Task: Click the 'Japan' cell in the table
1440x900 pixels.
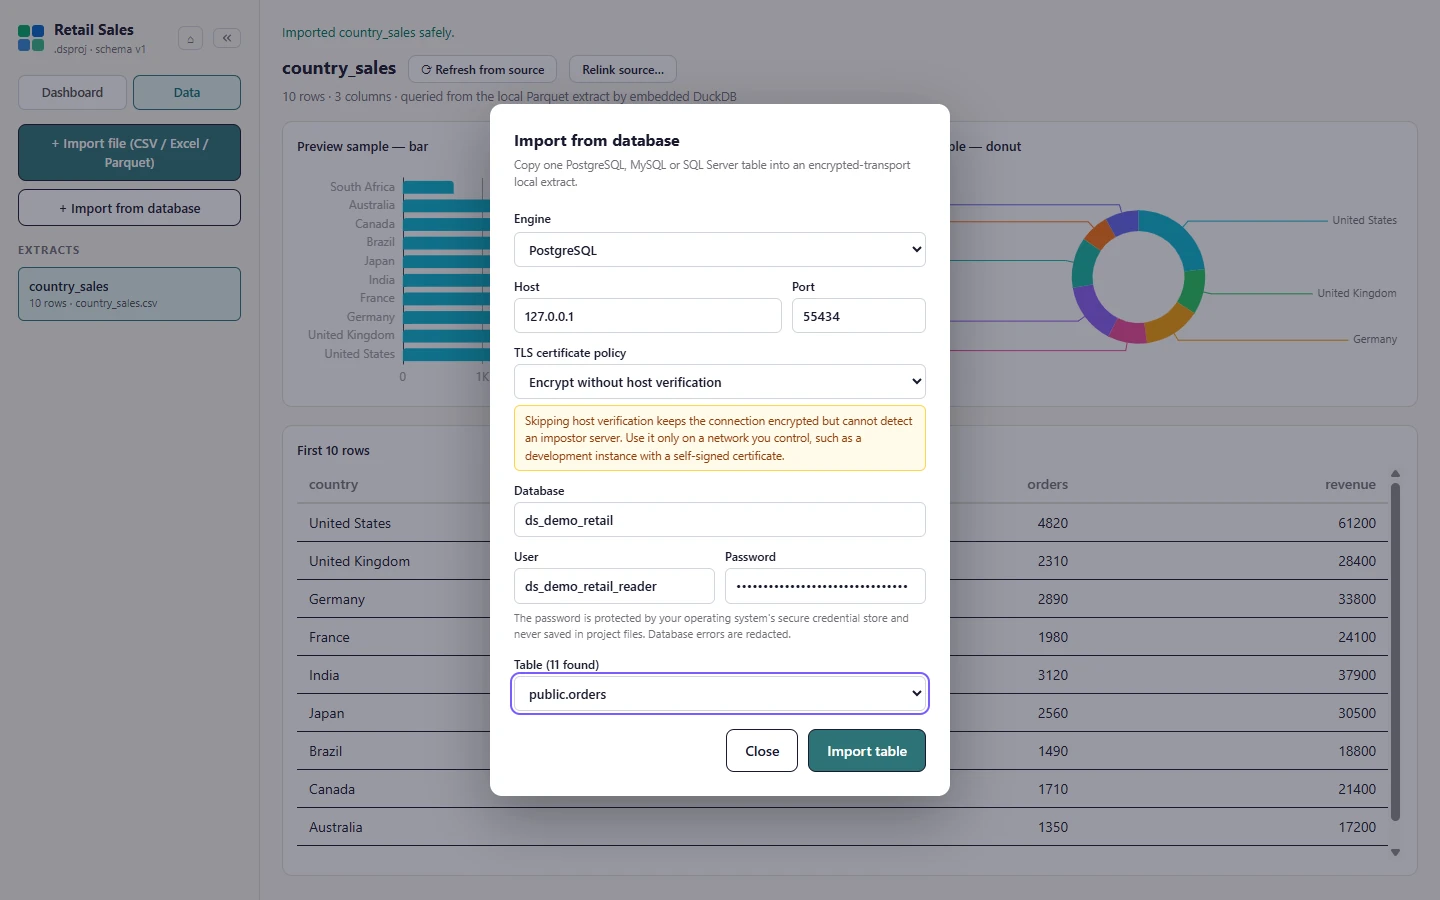Action: tap(326, 713)
